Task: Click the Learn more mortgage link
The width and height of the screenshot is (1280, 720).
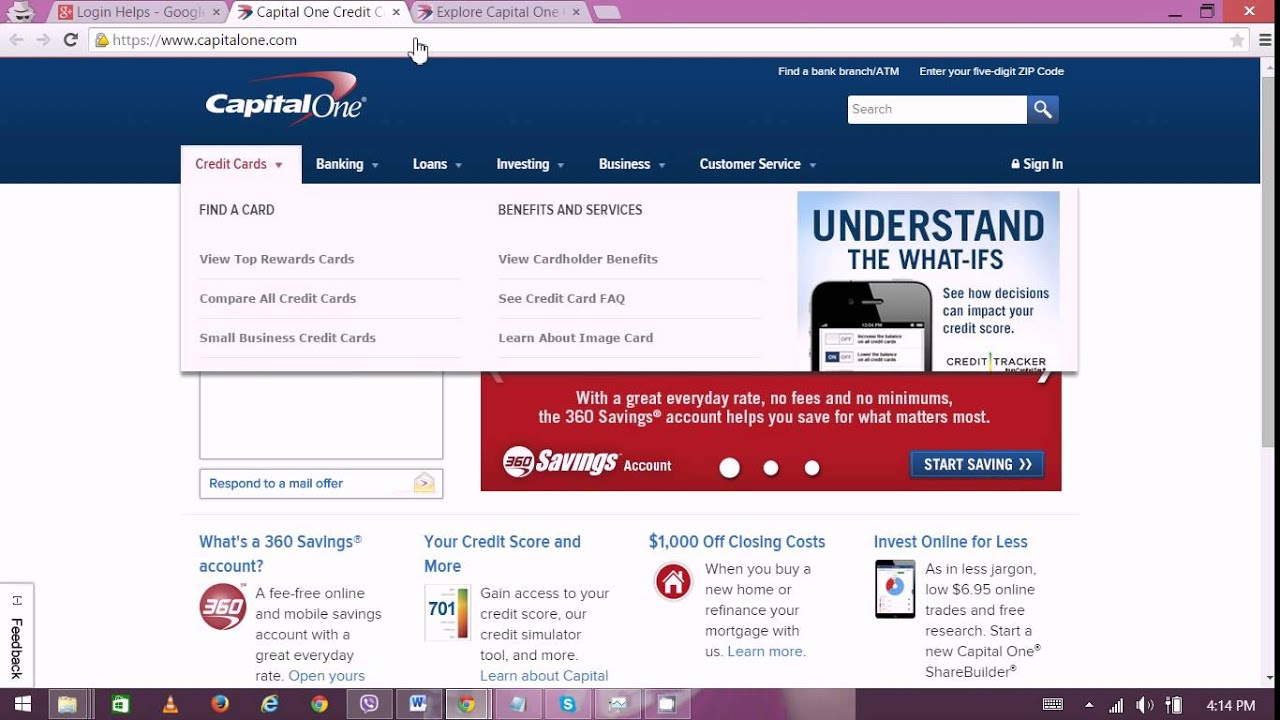Action: click(x=766, y=651)
